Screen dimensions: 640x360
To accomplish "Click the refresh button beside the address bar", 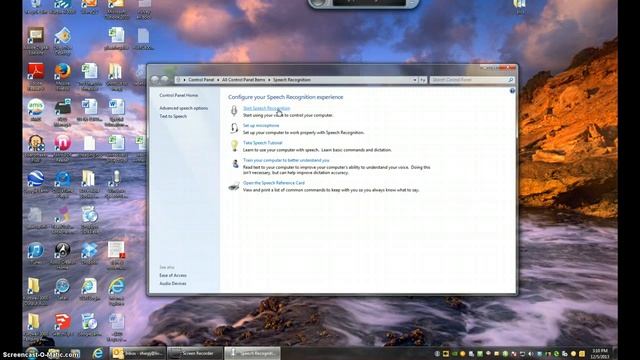I will (422, 80).
